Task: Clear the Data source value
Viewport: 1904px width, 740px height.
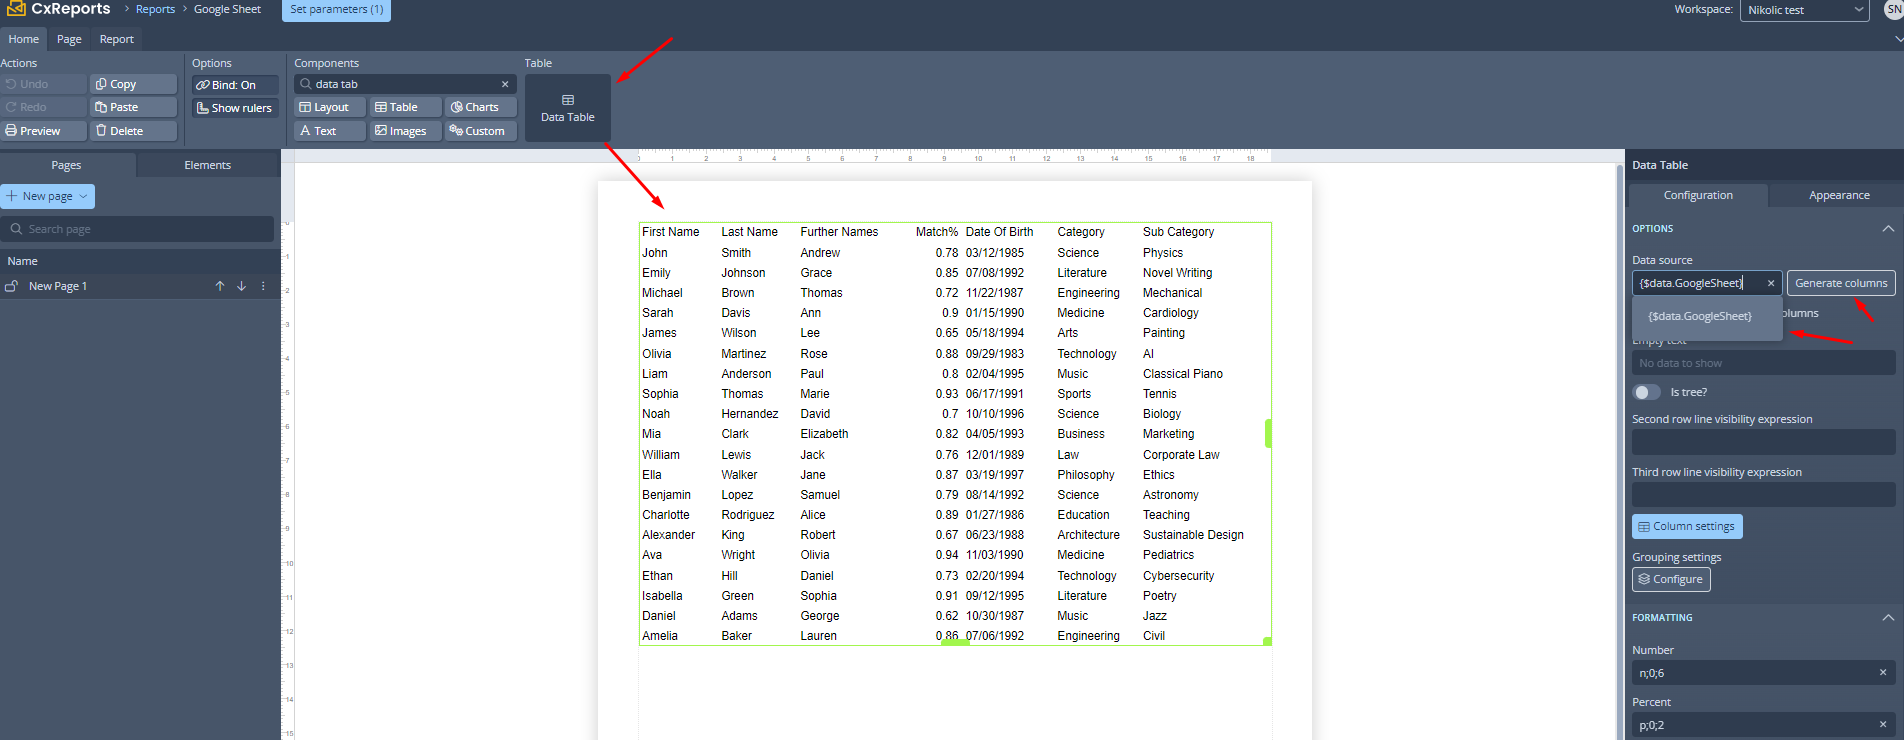Action: click(1771, 283)
